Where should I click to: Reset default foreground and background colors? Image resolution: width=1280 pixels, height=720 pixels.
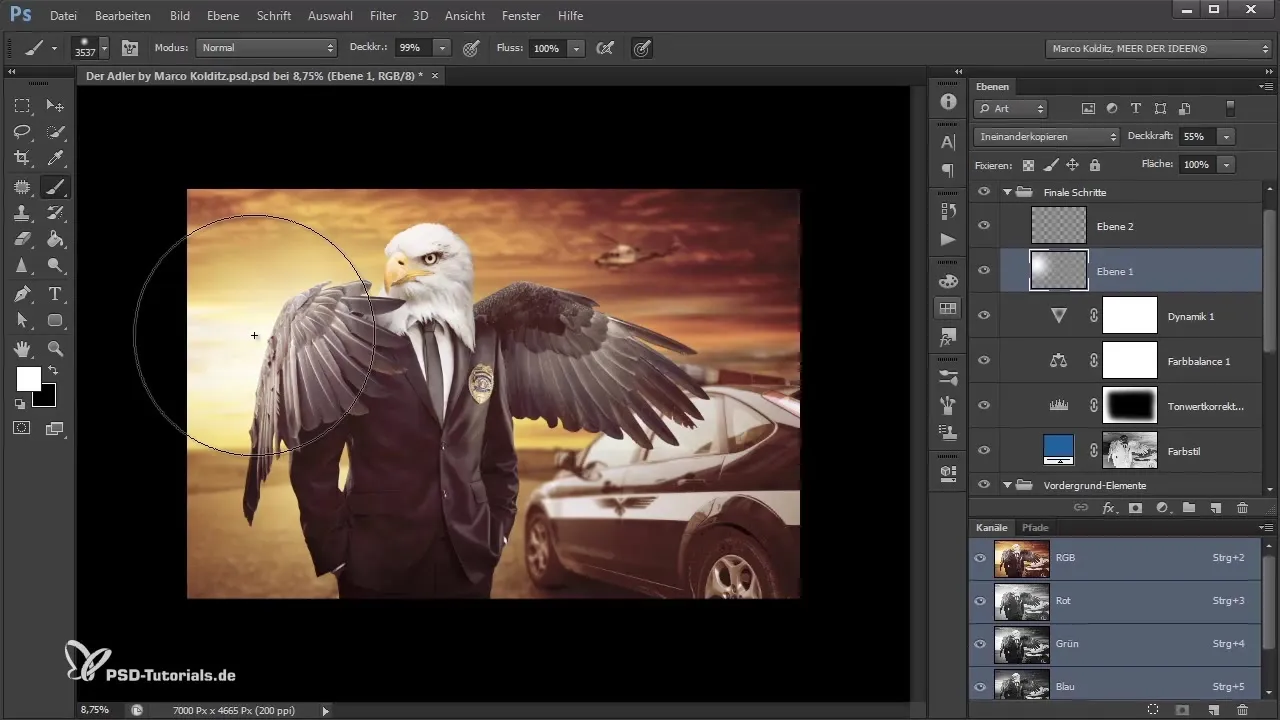pyautogui.click(x=20, y=404)
